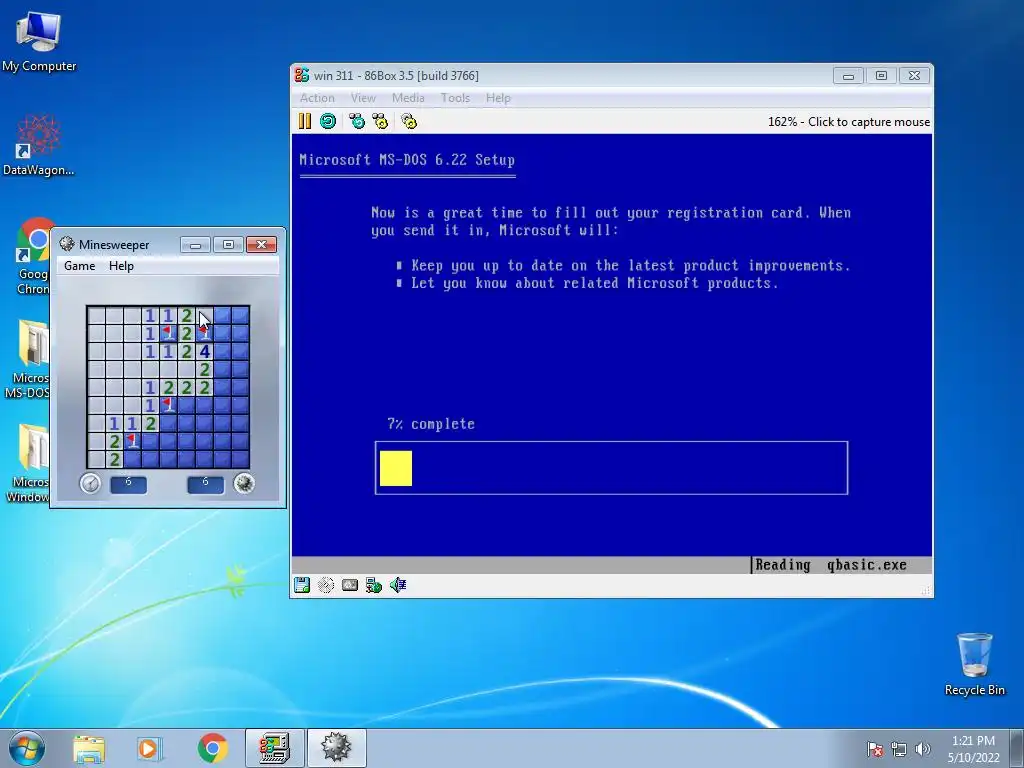Click CD-ROM drive icon in 86Box status bar
Screen dimensions: 1024x768
[326, 584]
